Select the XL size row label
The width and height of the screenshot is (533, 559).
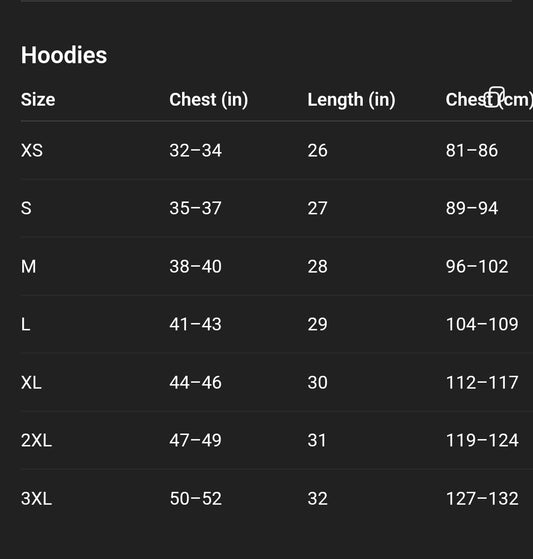(31, 383)
